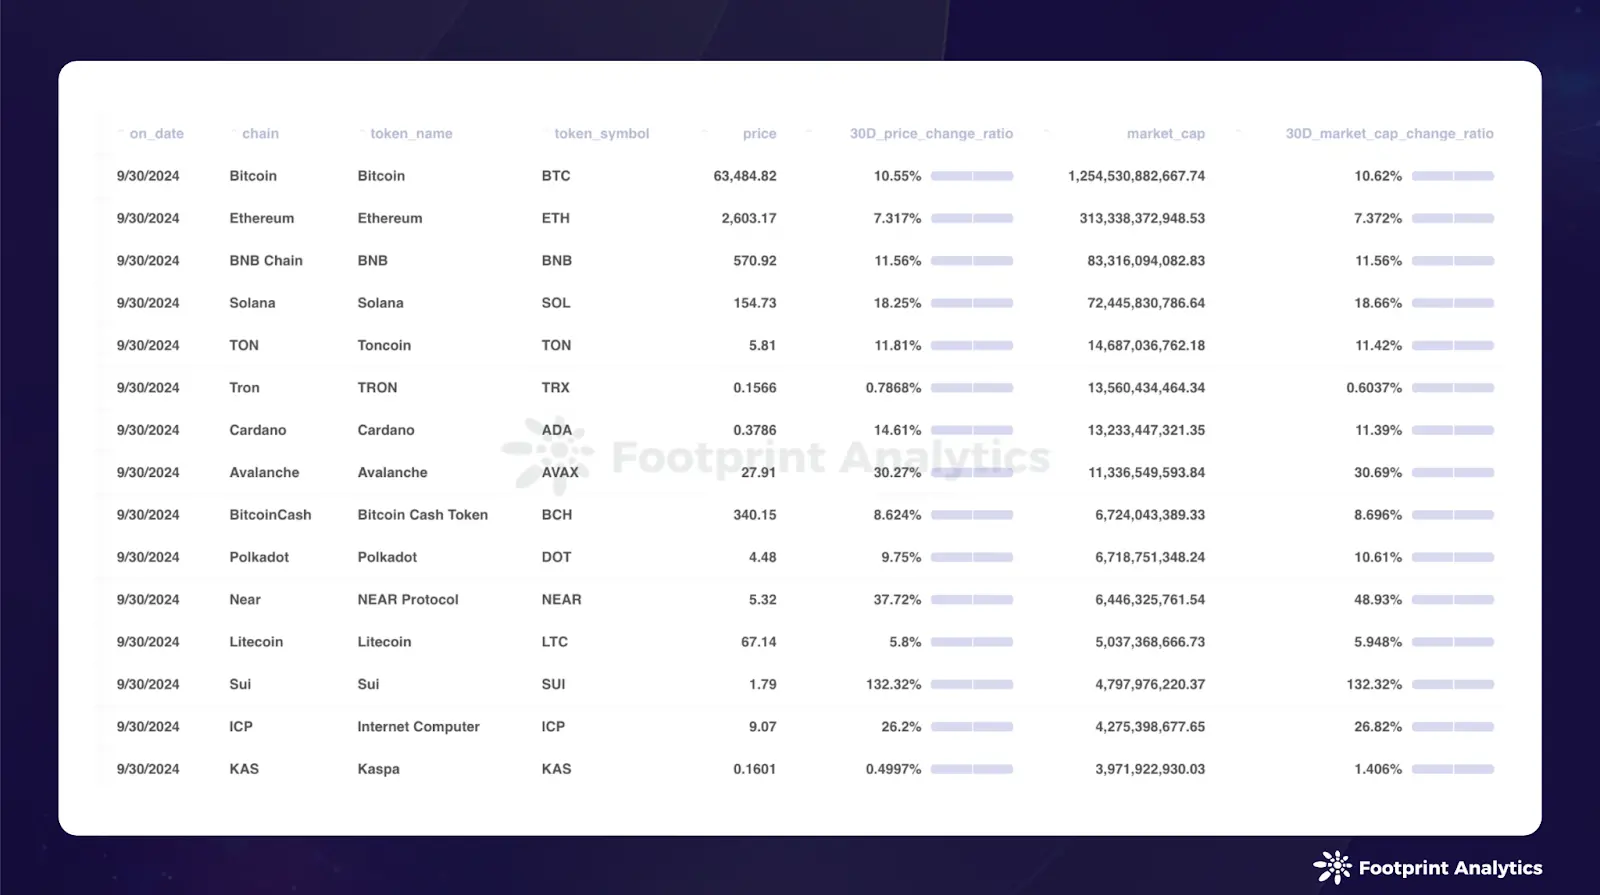
Task: Sort by the market_cap column header
Action: (x=1165, y=134)
